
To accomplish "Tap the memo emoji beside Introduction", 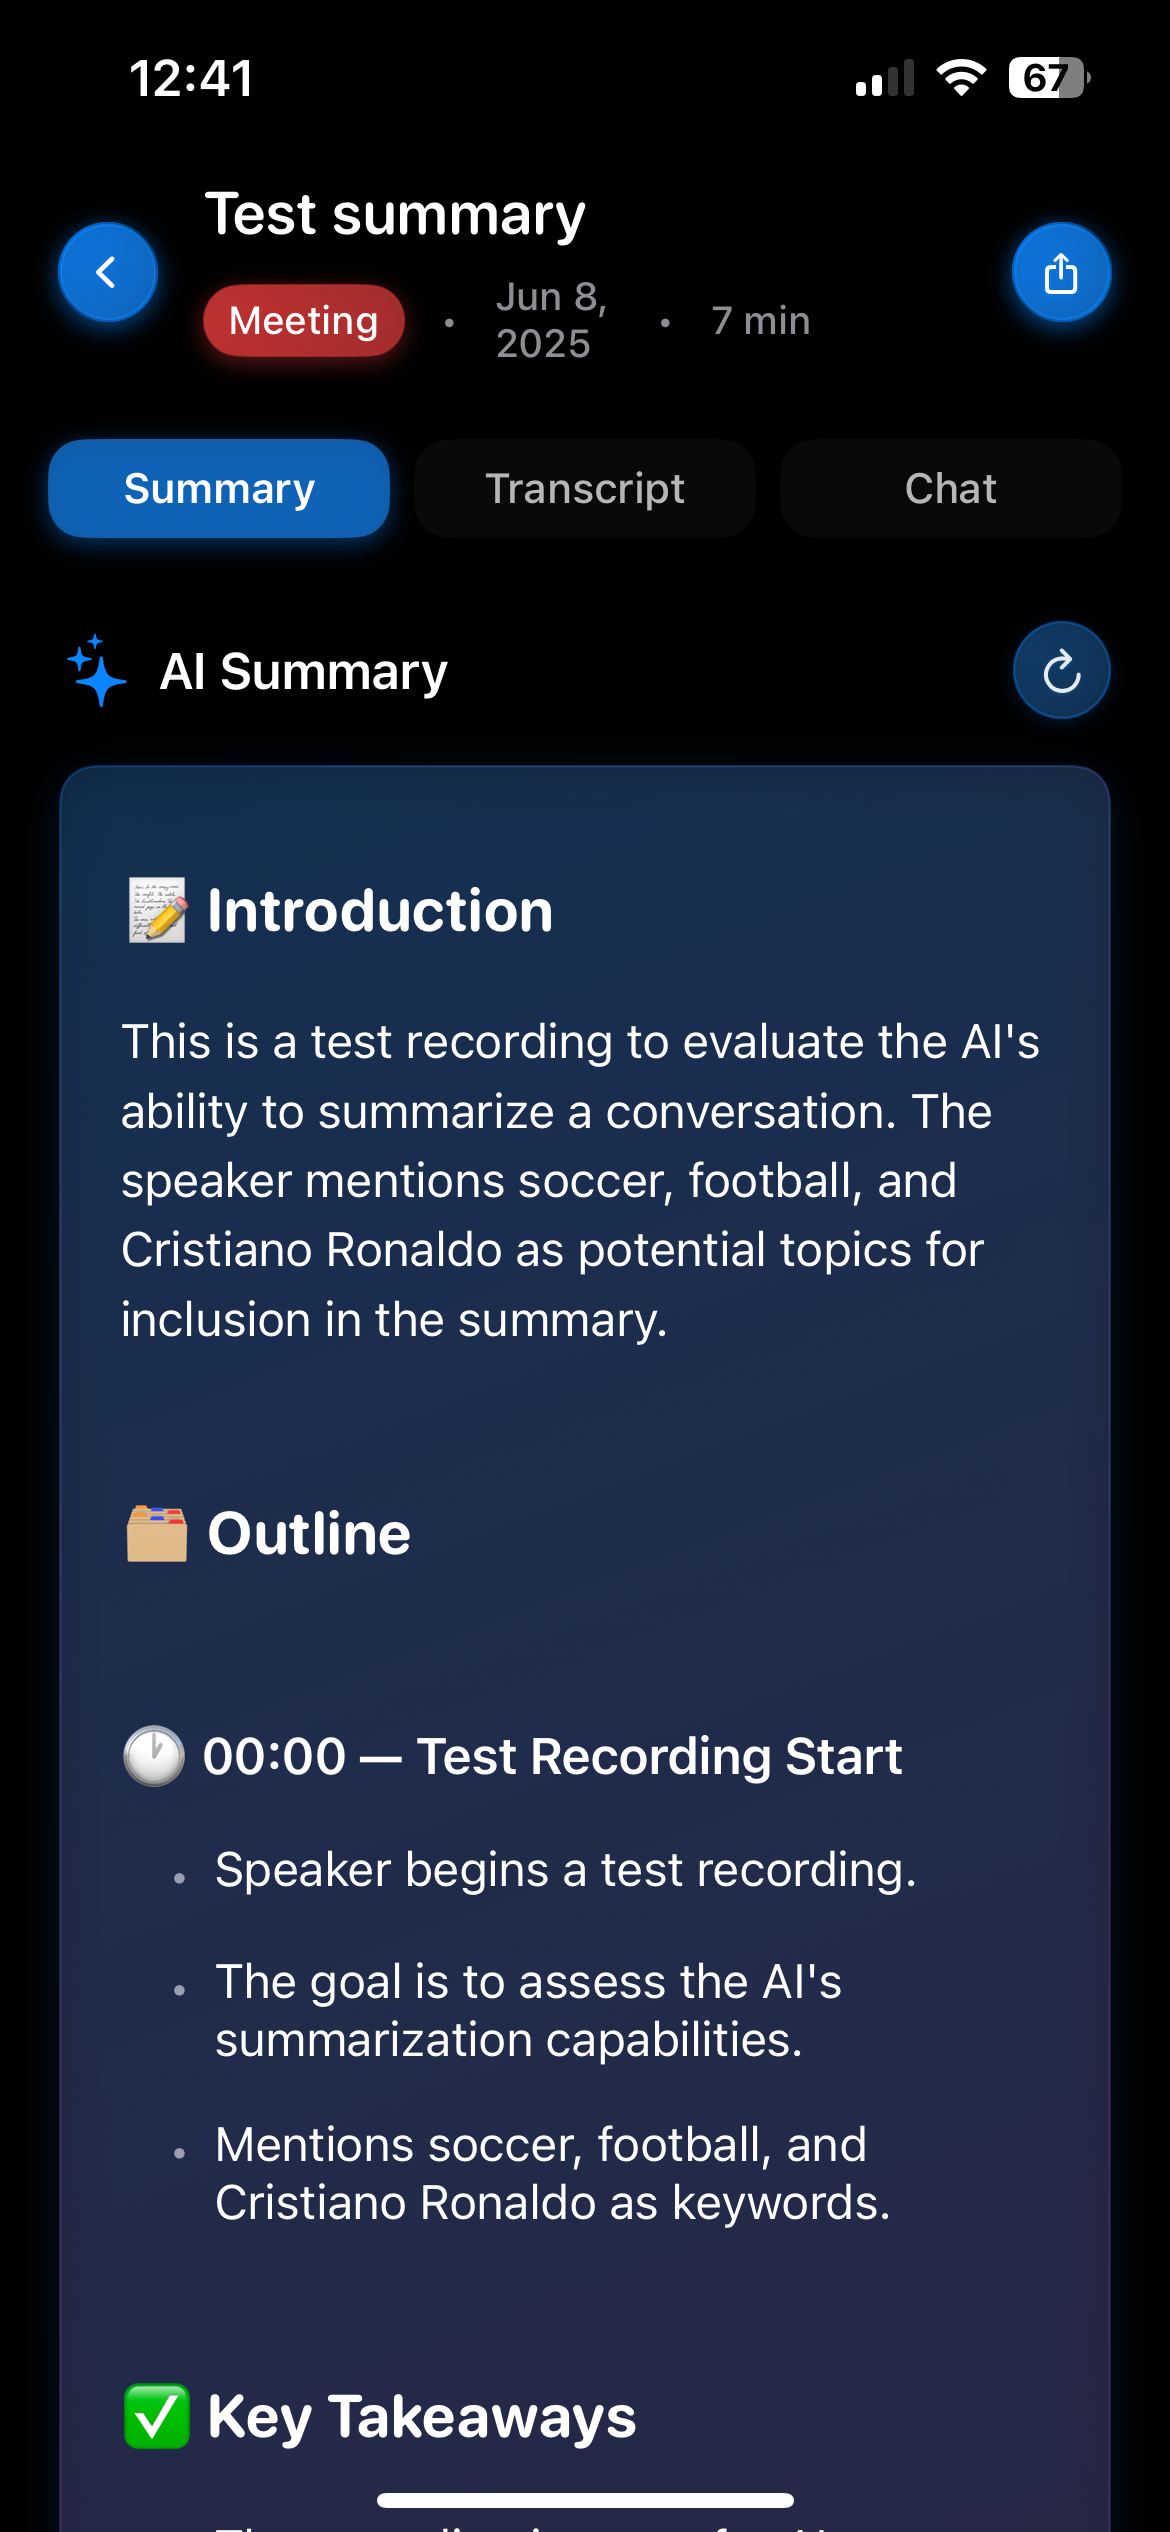I will [x=157, y=910].
